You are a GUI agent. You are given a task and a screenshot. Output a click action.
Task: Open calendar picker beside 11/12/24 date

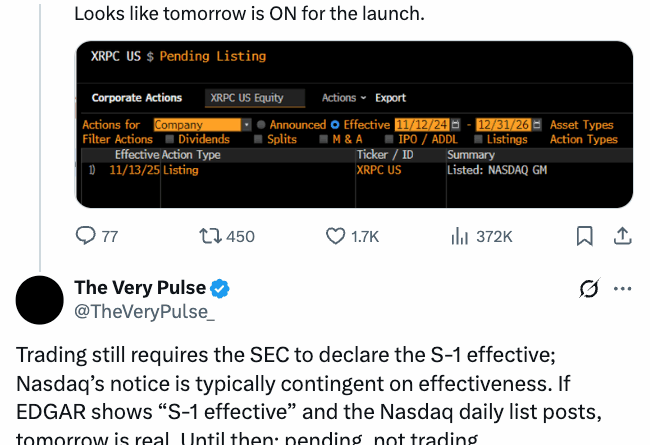455,125
